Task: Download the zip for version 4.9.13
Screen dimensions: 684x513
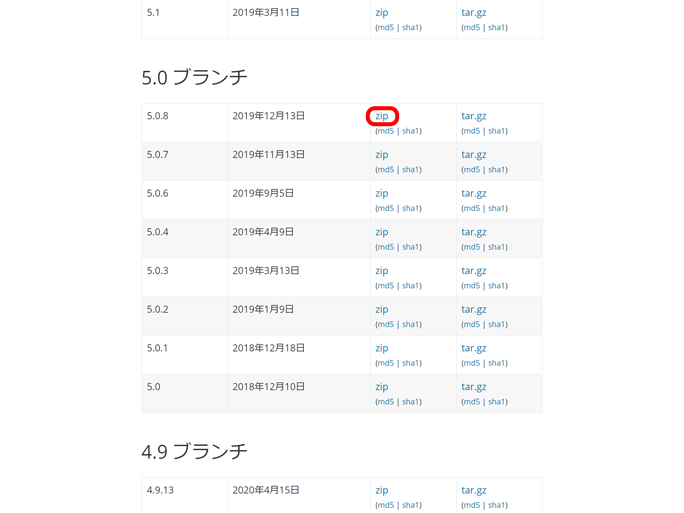Action: click(x=382, y=491)
